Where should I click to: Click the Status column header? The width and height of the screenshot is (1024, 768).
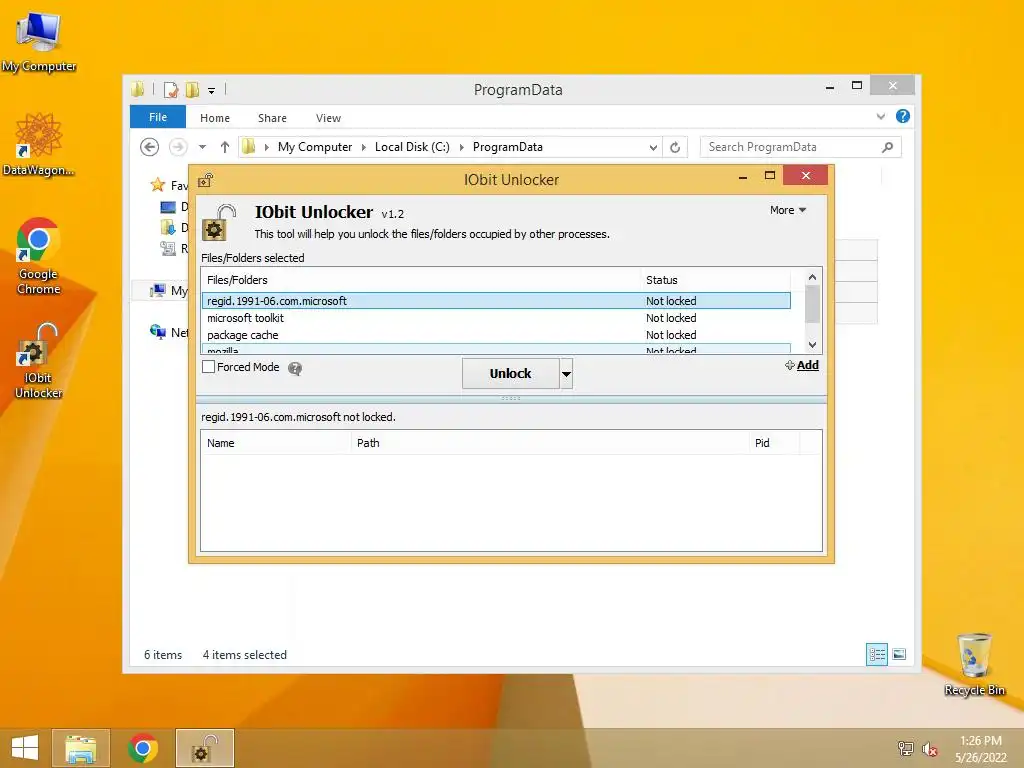[716, 280]
